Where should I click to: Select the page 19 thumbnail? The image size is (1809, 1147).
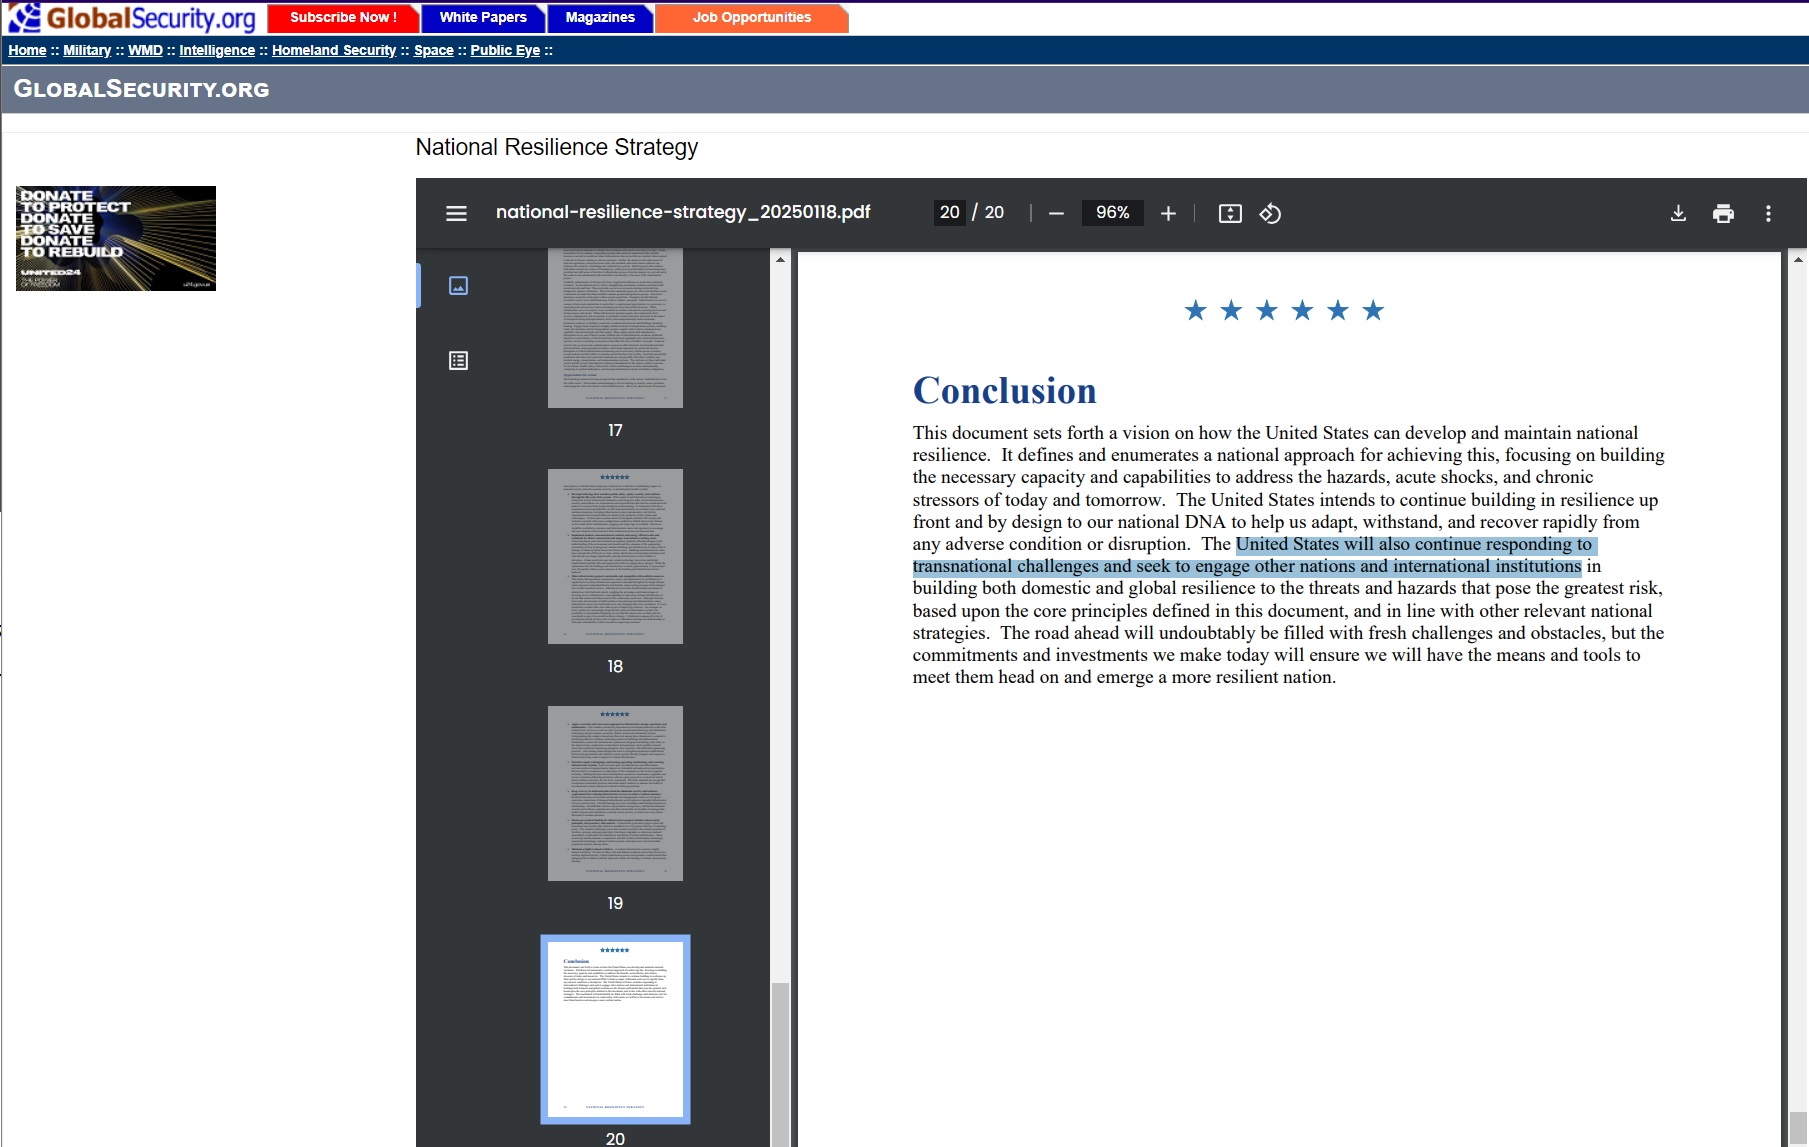[x=615, y=793]
